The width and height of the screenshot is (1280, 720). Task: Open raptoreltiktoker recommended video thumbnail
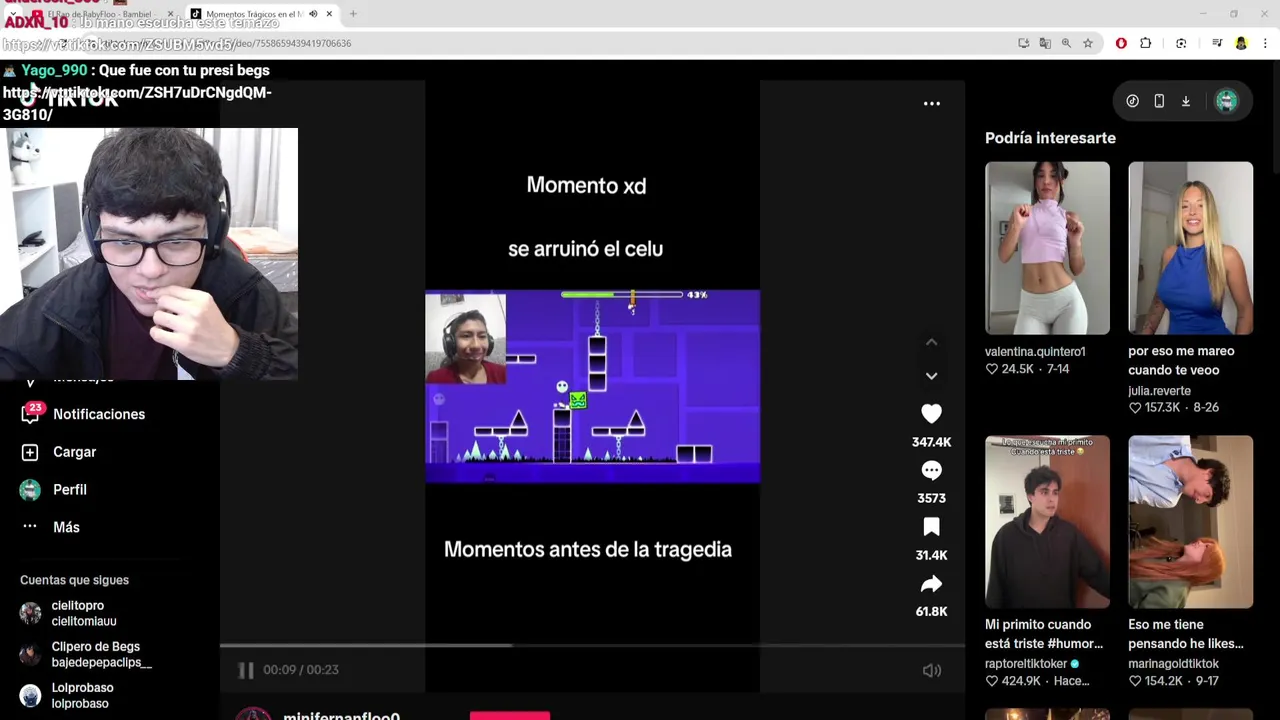(x=1047, y=521)
